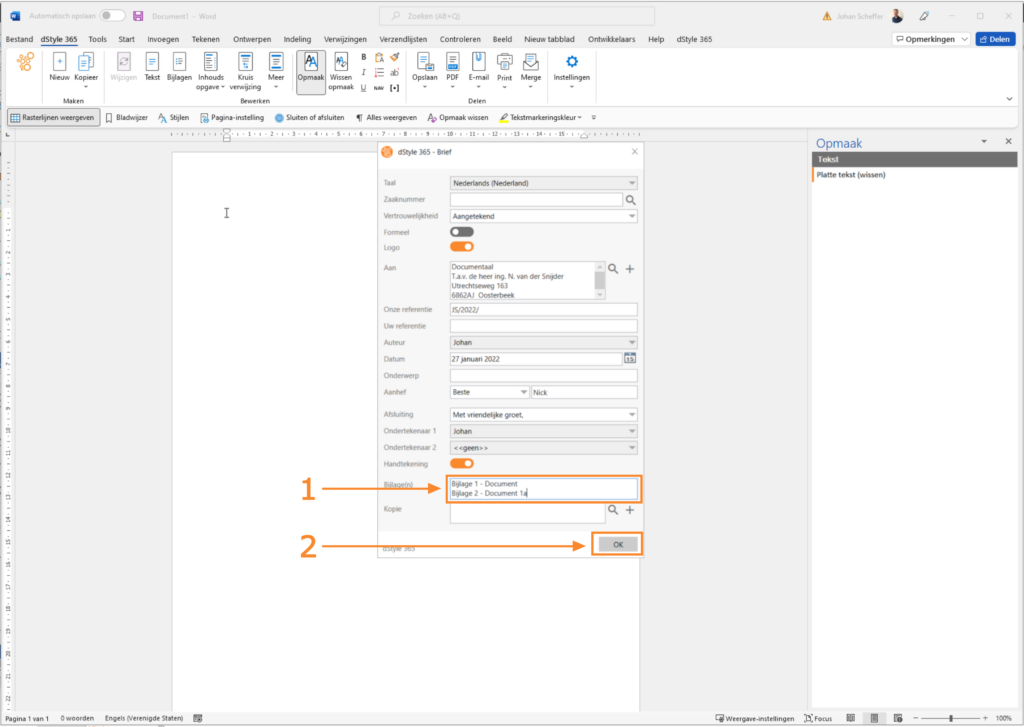This screenshot has width=1024, height=727.
Task: Toggle the Logo switch off
Action: (462, 247)
